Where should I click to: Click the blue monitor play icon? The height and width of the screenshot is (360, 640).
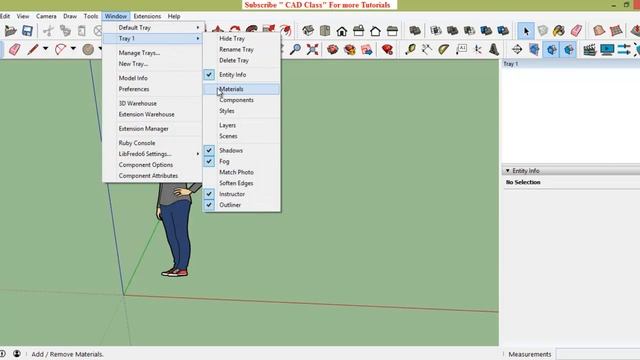click(607, 49)
